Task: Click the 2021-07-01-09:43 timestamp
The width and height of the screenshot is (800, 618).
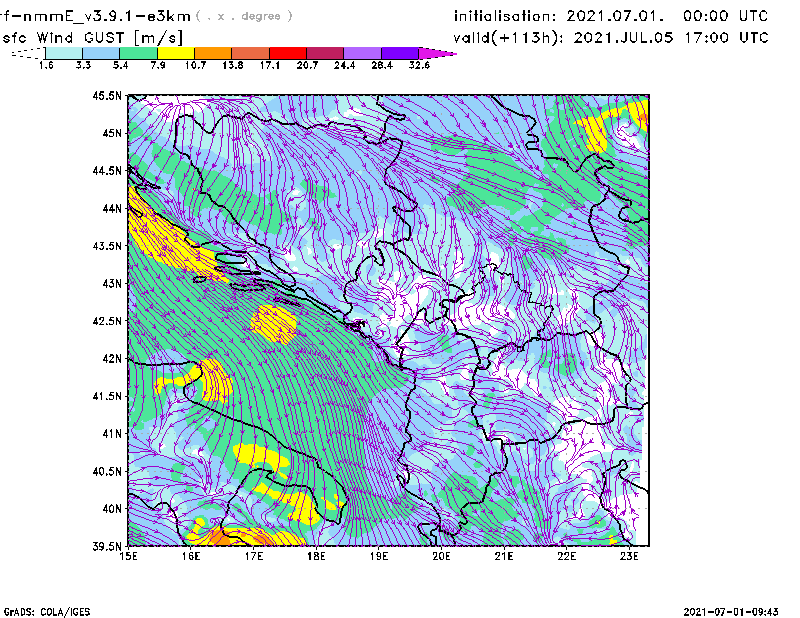Action: 731,612
